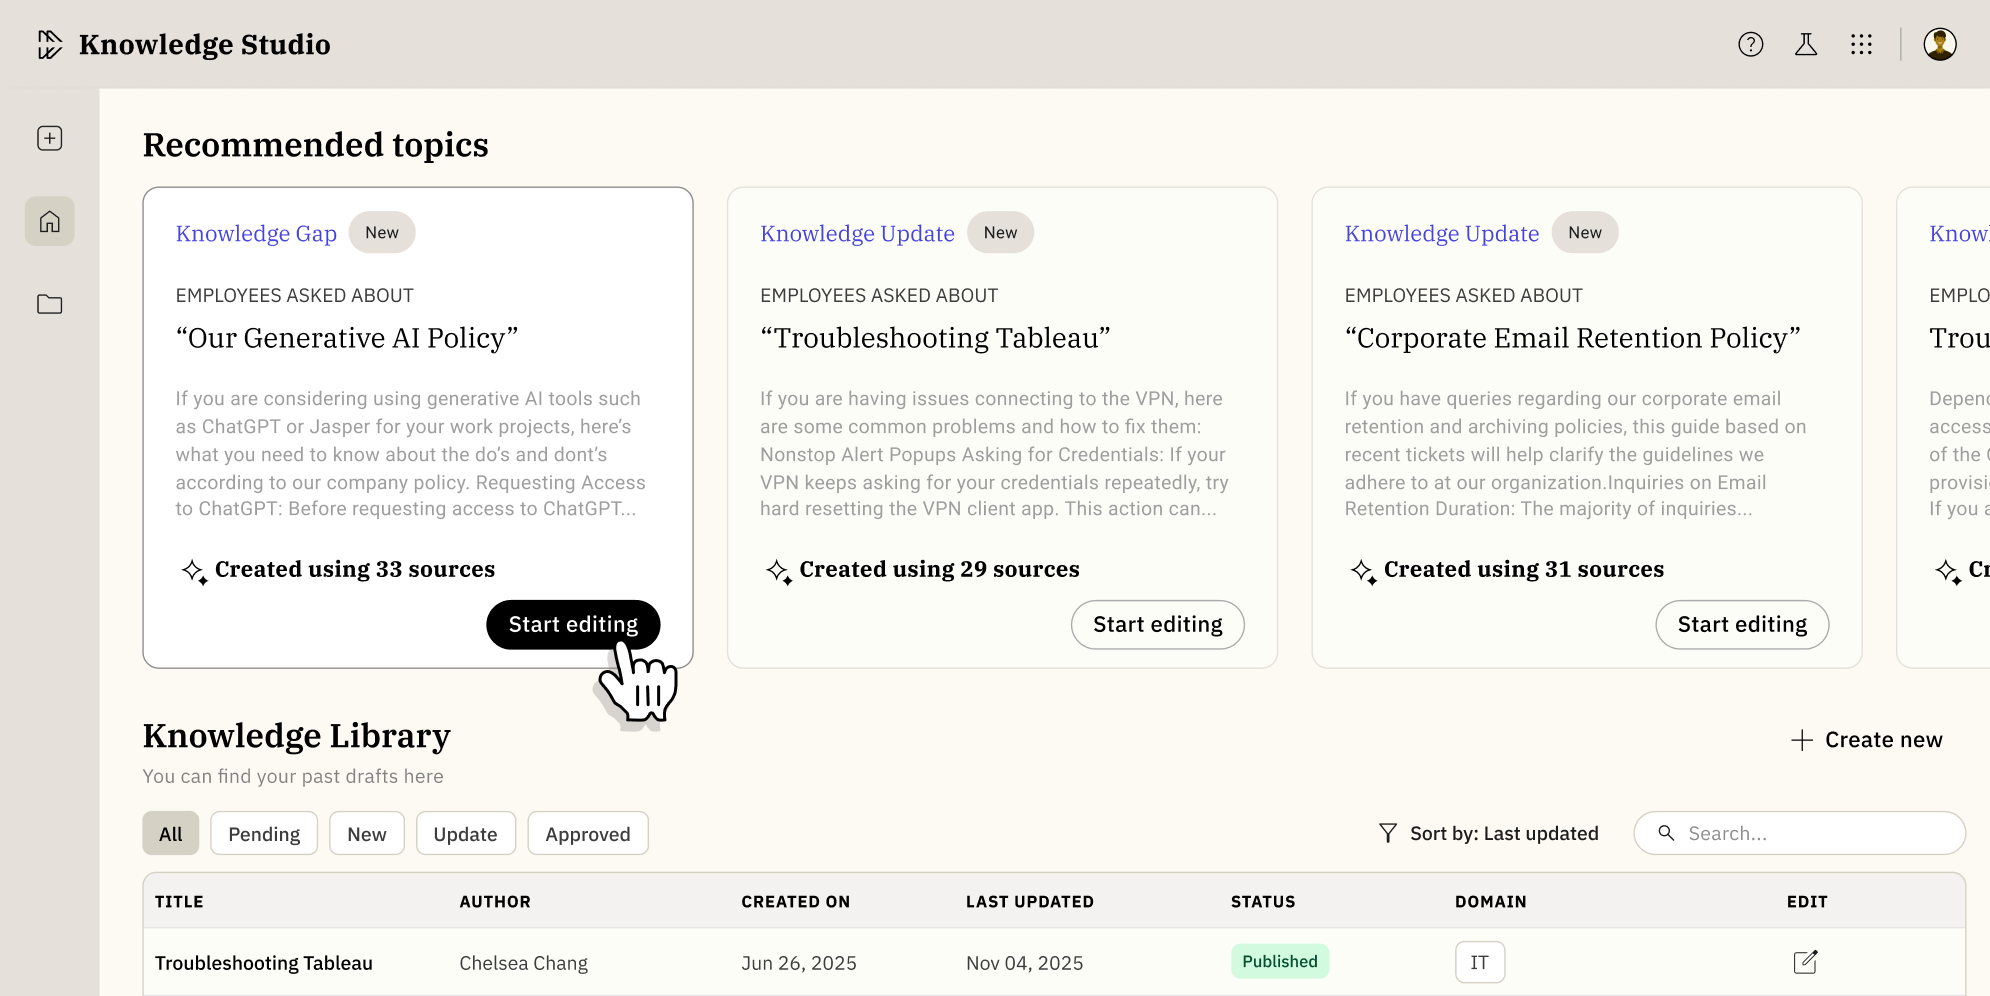Open the folder icon in the sidebar
This screenshot has height=996, width=1990.
click(49, 304)
